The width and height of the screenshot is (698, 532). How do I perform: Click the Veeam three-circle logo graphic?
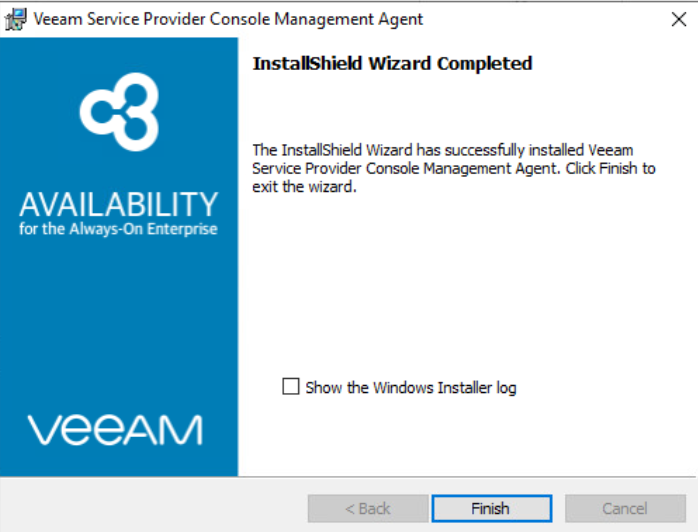(119, 112)
